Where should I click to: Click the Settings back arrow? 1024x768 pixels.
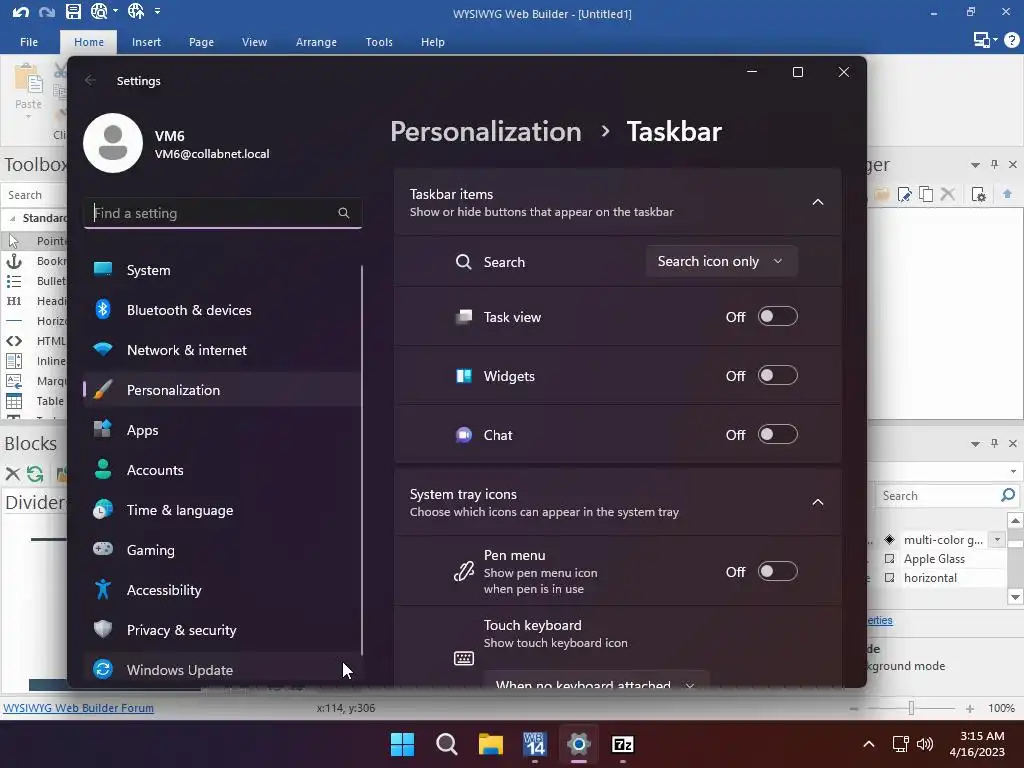pos(90,80)
